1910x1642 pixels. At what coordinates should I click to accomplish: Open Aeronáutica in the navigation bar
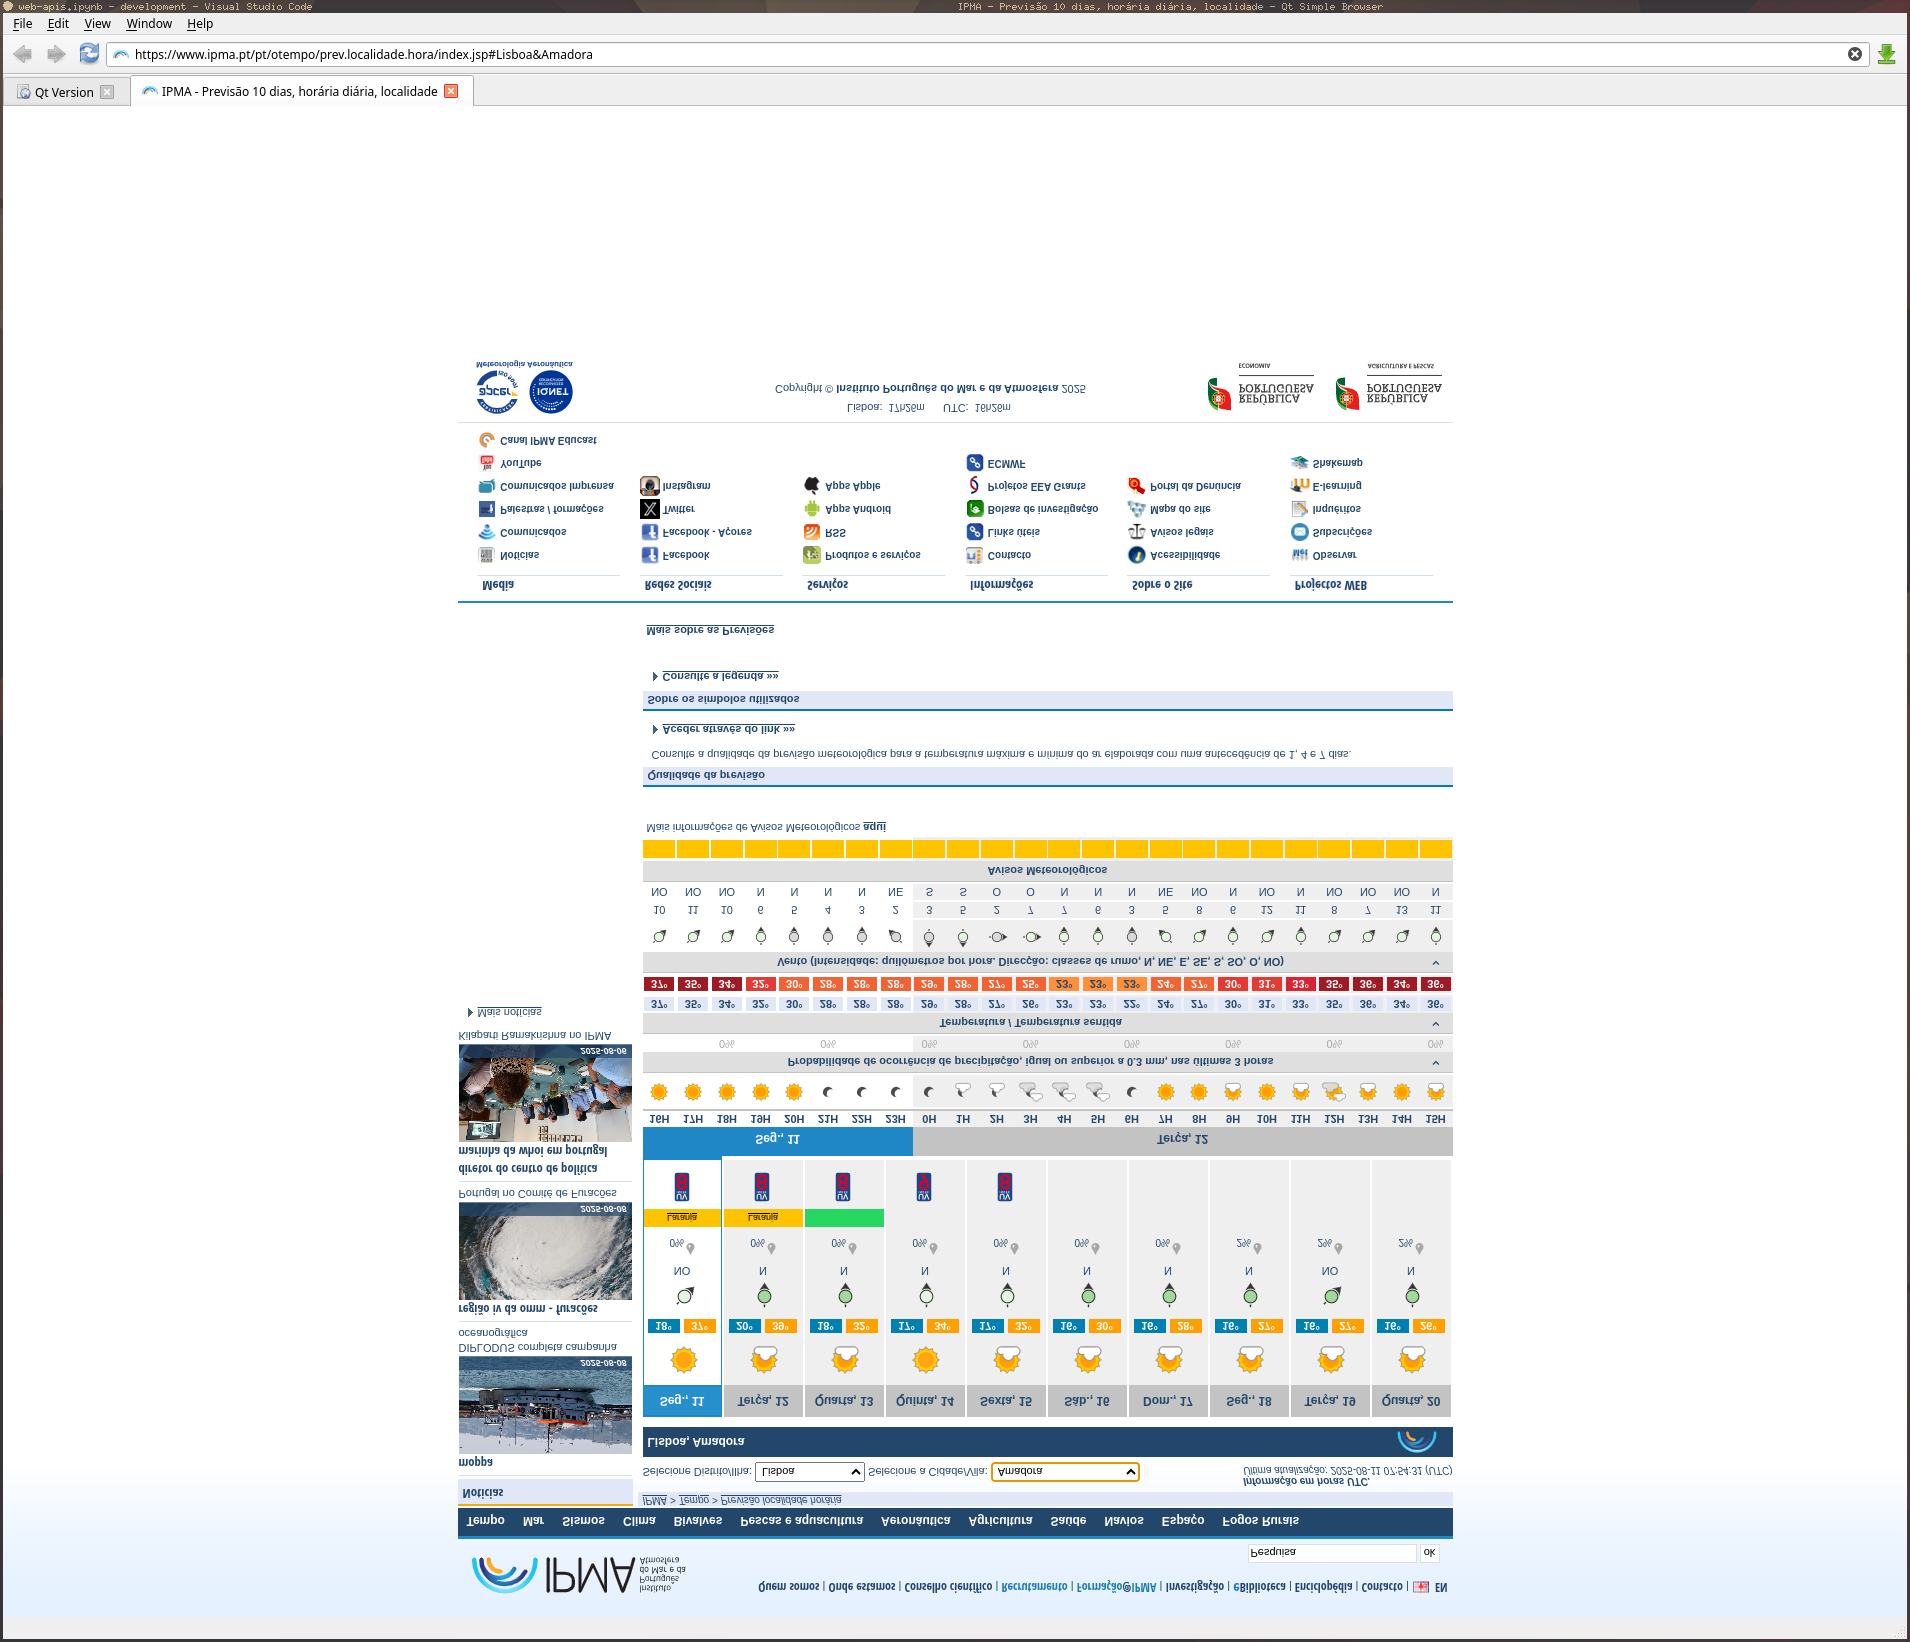pyautogui.click(x=915, y=1520)
